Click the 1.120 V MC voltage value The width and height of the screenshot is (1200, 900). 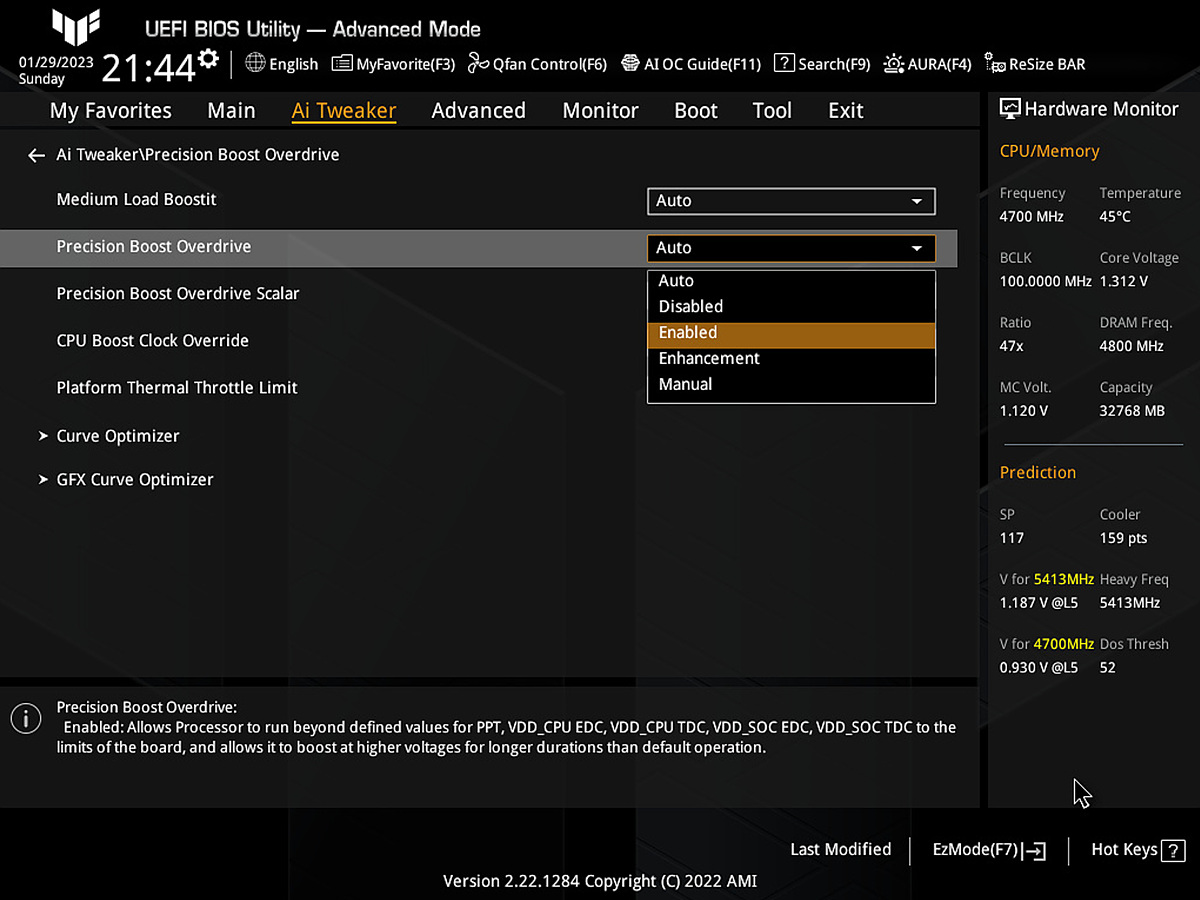[1024, 411]
